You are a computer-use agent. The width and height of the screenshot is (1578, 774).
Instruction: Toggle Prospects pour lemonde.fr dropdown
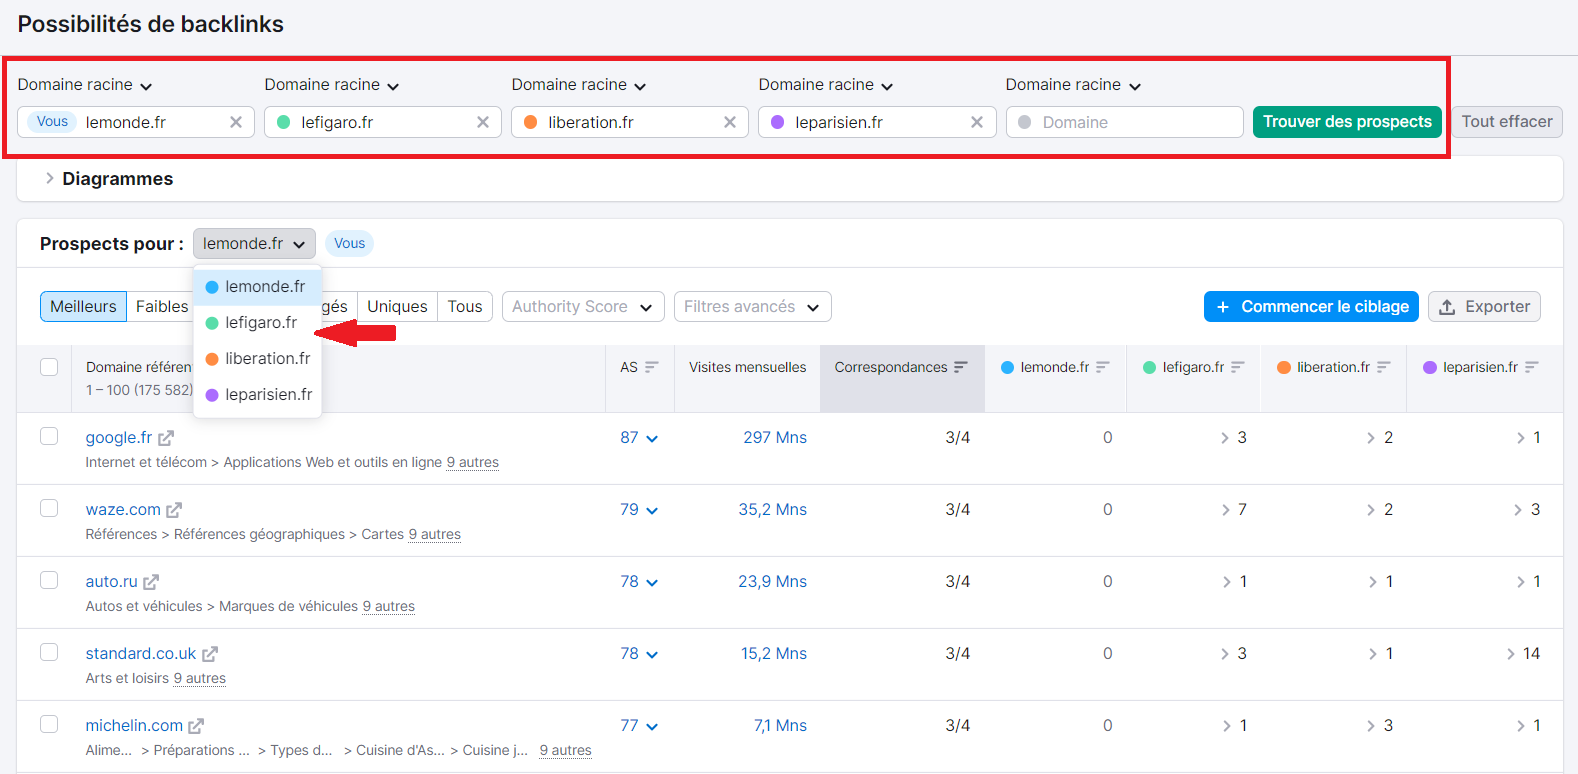[x=254, y=244]
